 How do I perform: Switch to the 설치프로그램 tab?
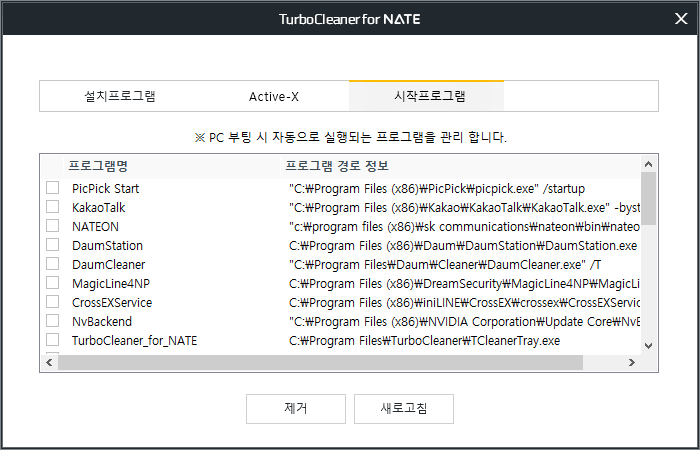[120, 96]
